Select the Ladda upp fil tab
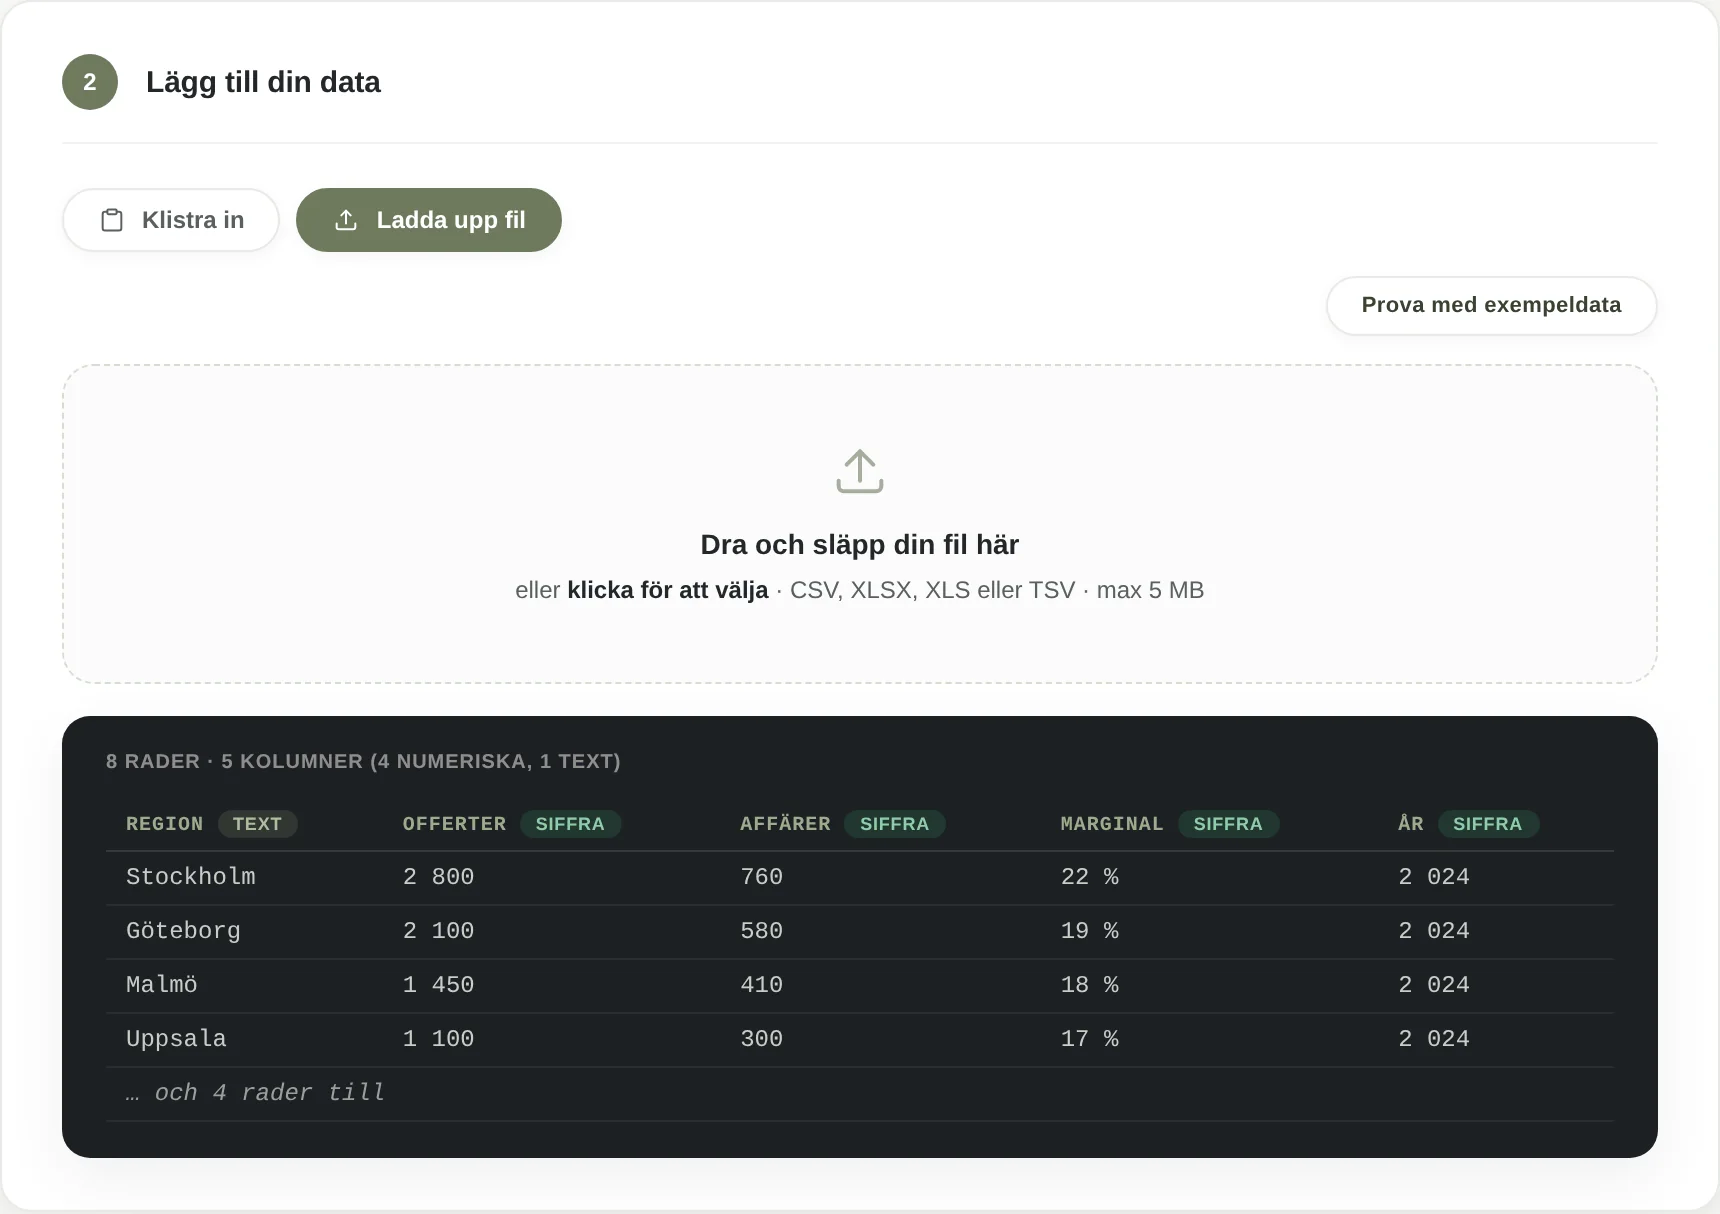Screen dimensions: 1720x1214 pyautogui.click(x=429, y=220)
